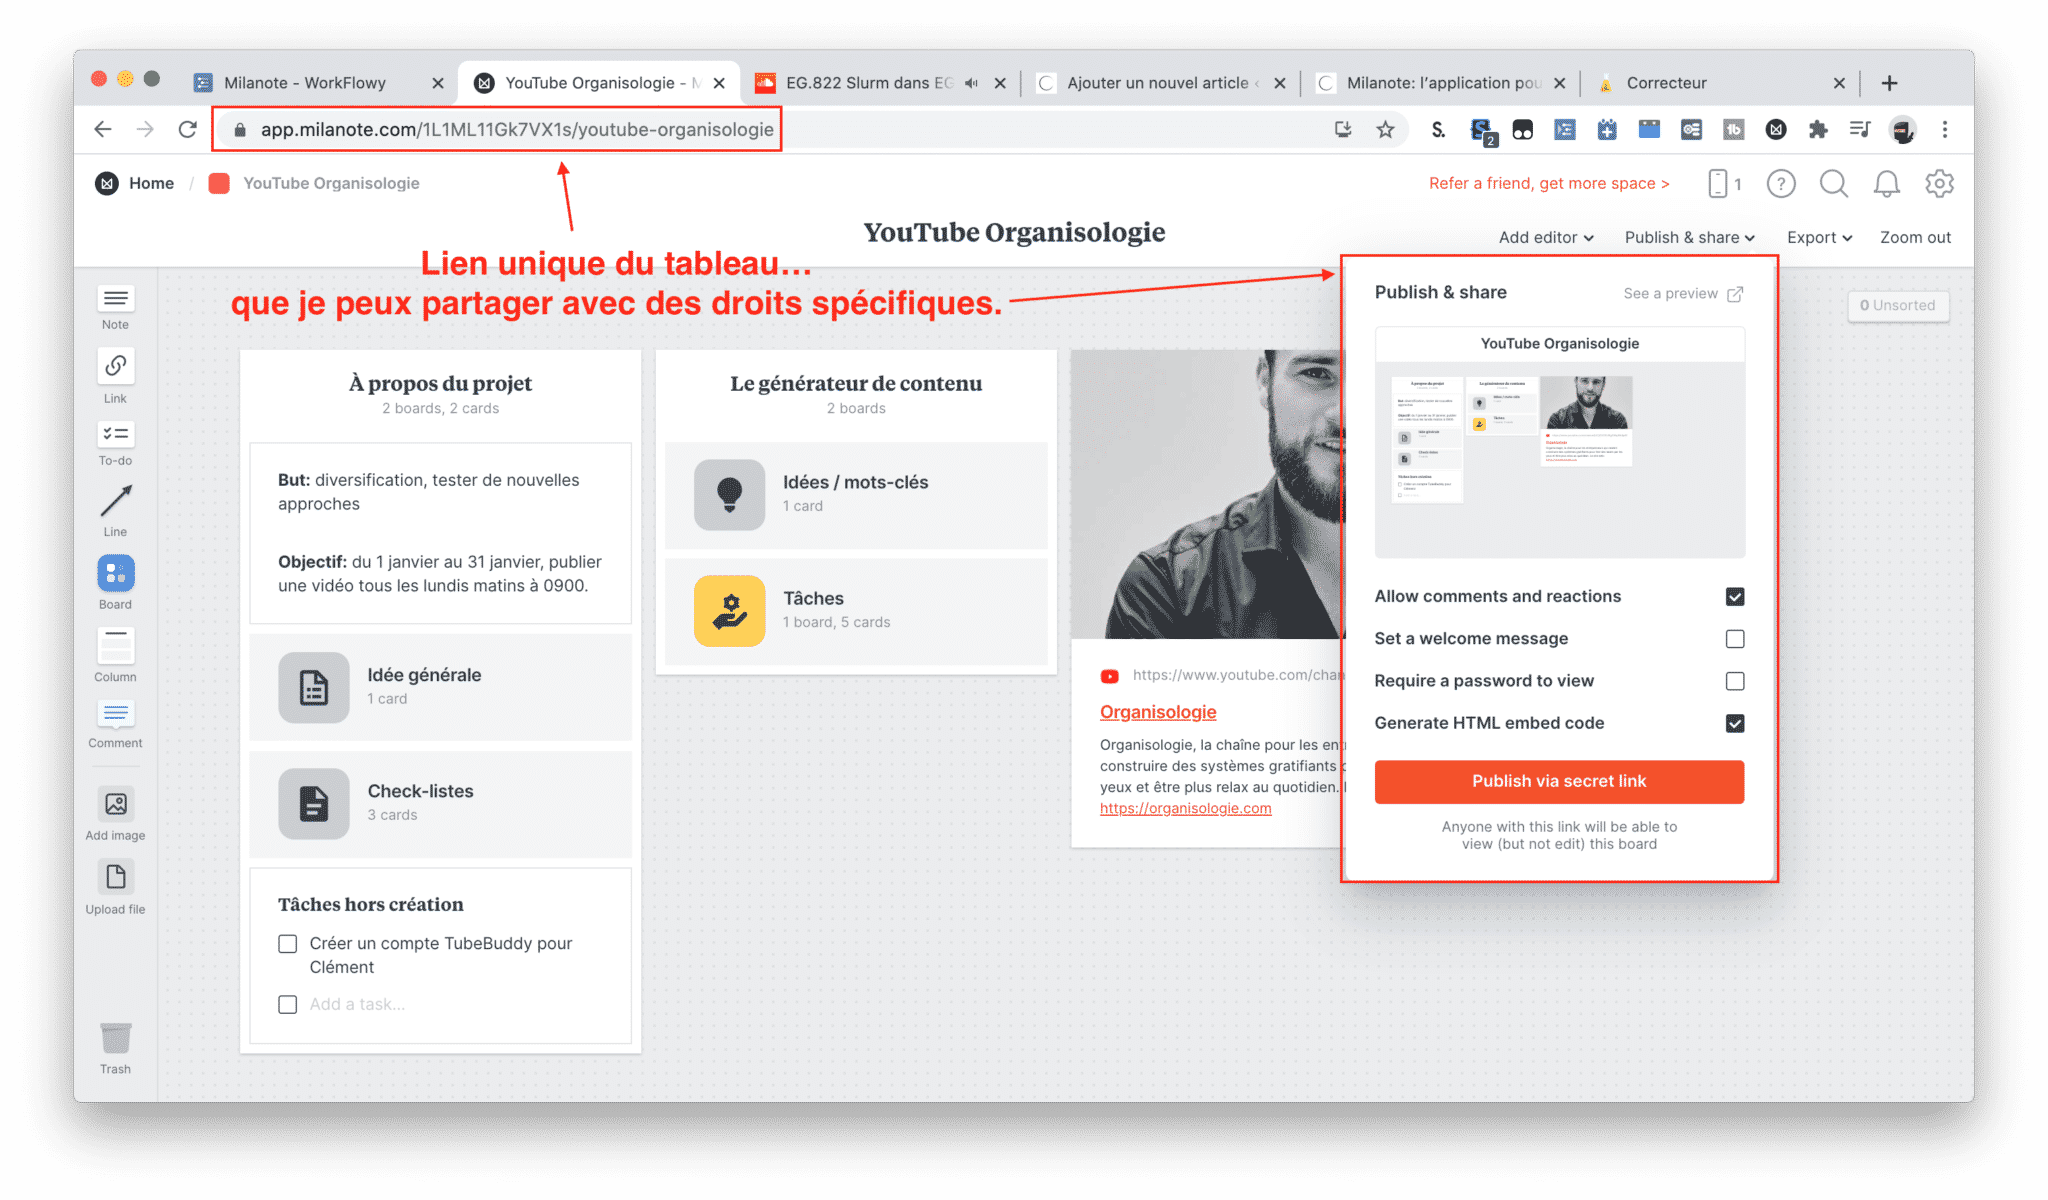Open the Export dropdown menu
Viewport: 2048px width, 1200px height.
(1819, 238)
